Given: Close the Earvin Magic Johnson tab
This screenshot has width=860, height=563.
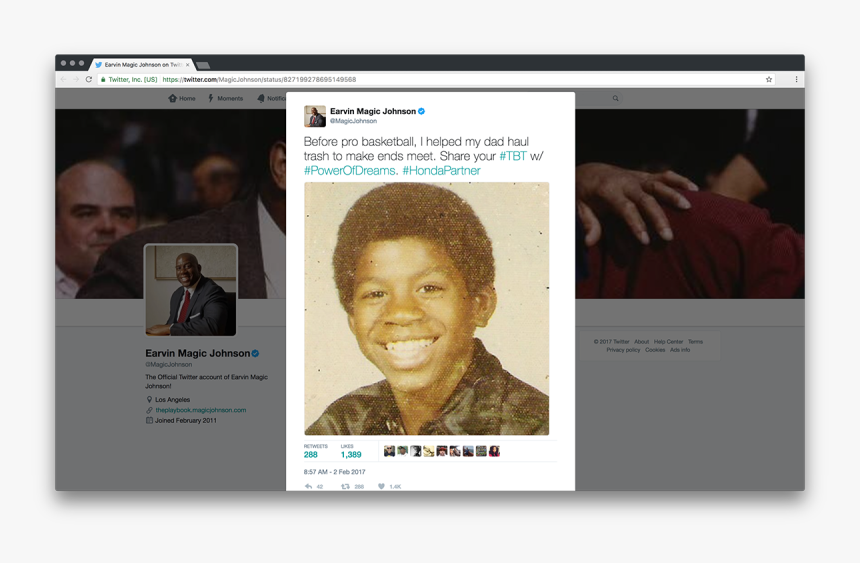Looking at the screenshot, I should coord(188,65).
